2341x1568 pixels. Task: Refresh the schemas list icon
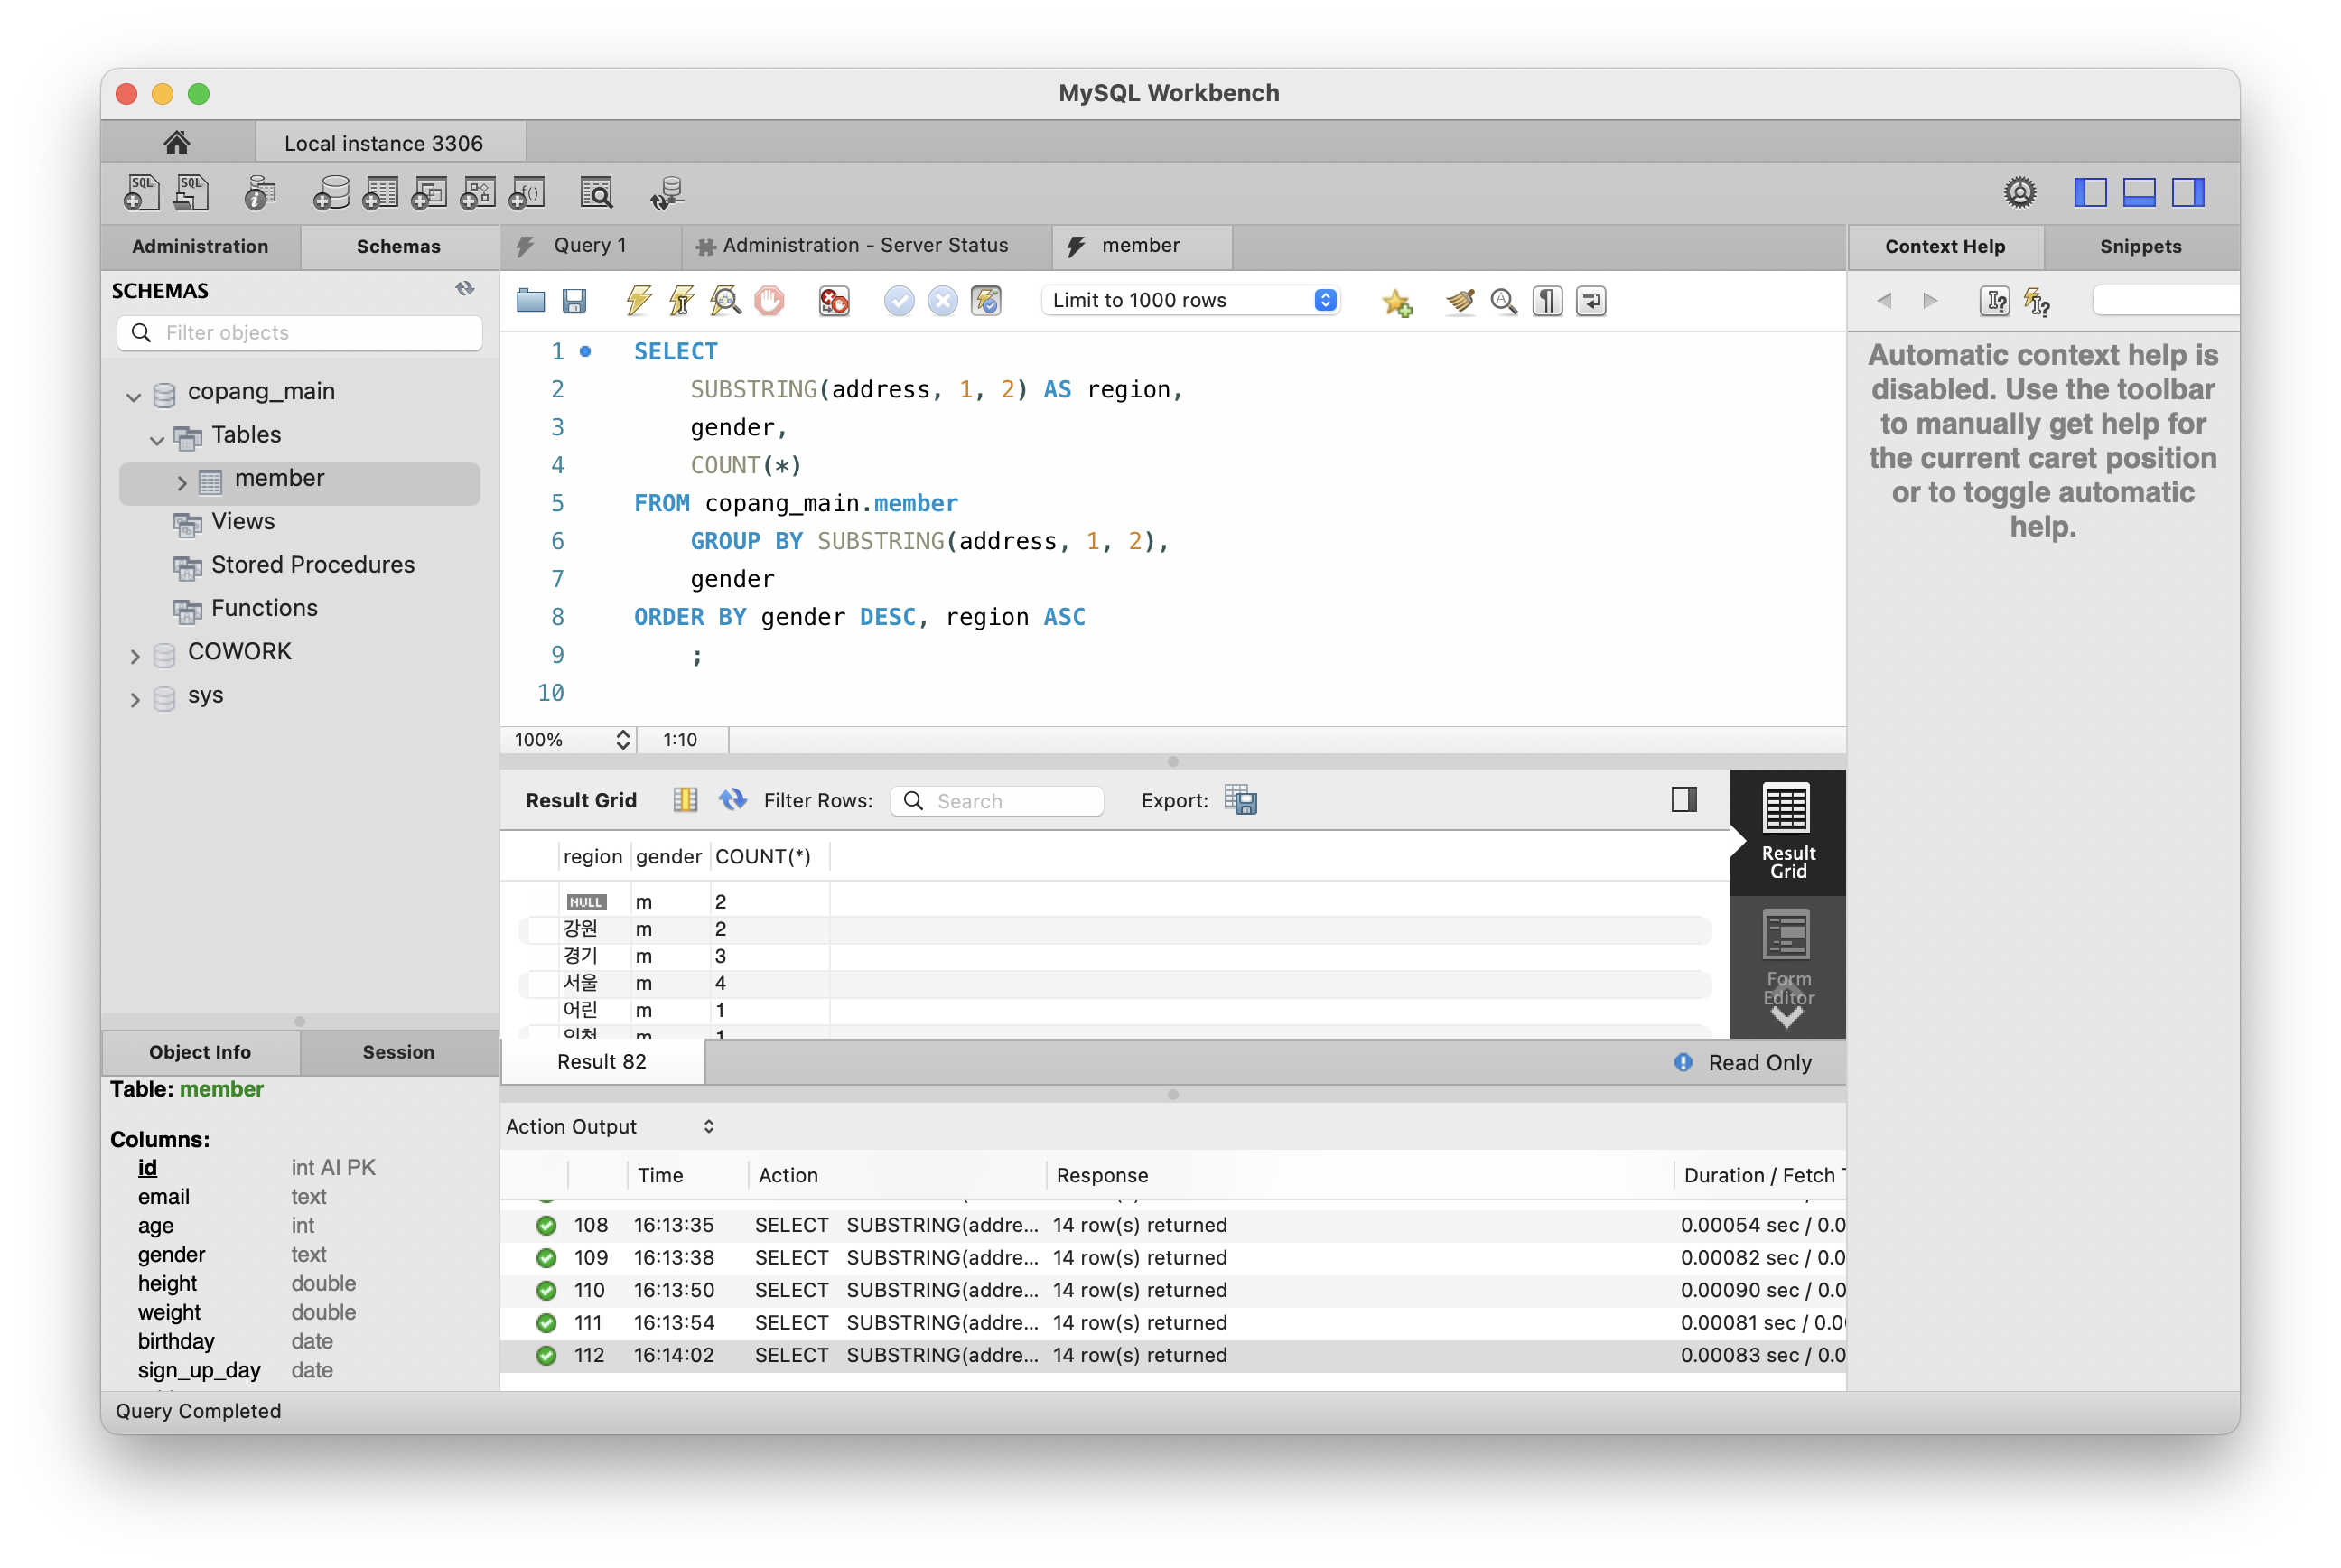click(x=465, y=289)
